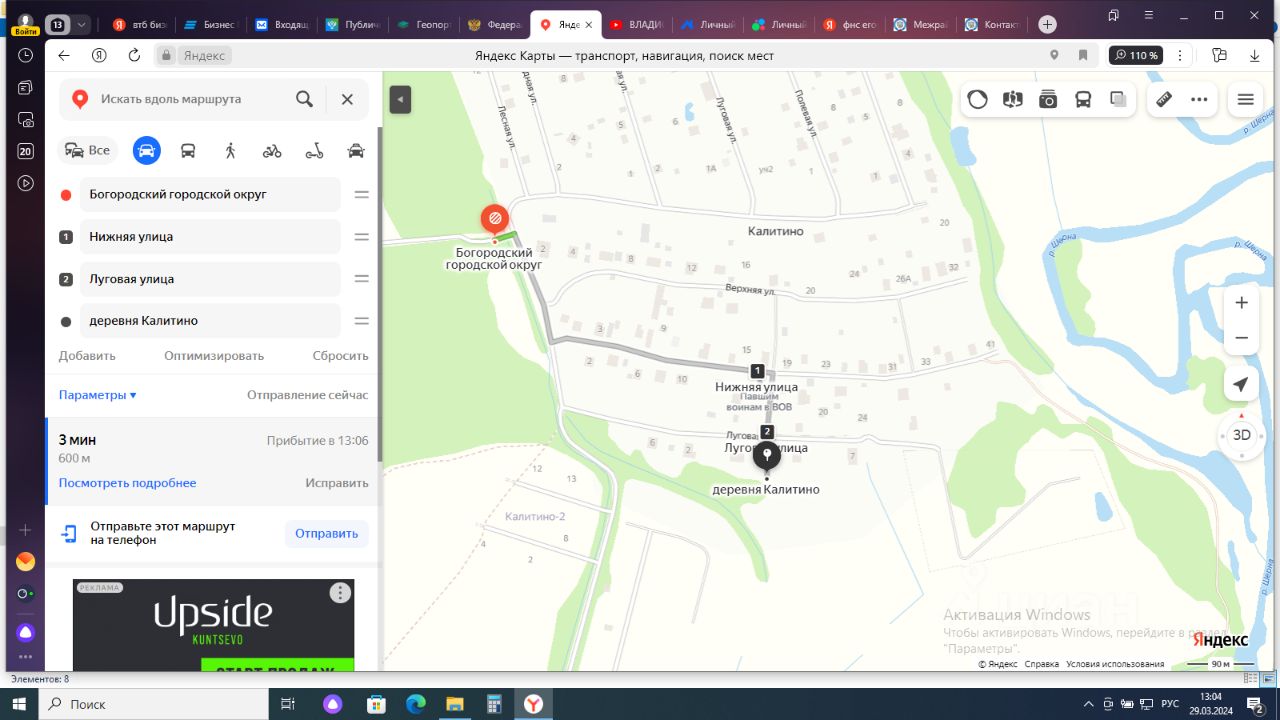
Task: Click the Искать вдоль маршрута search field
Action: [190, 99]
